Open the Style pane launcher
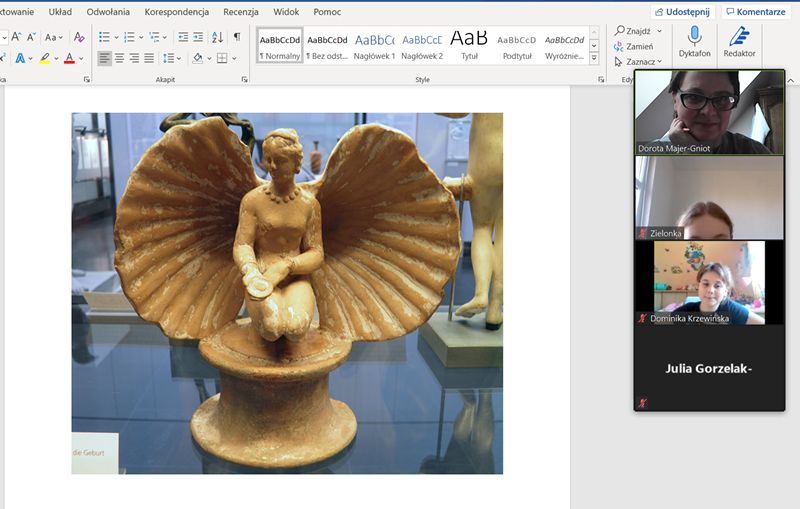 (x=601, y=80)
